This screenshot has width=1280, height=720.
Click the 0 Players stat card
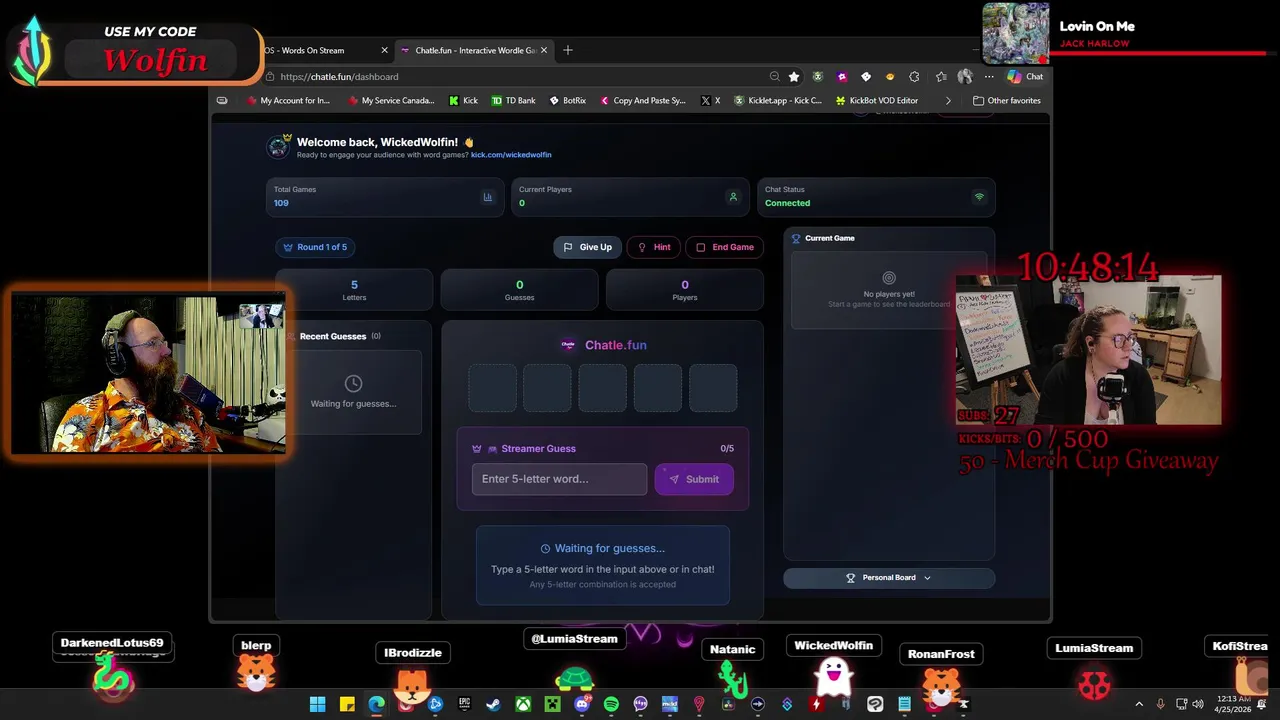685,290
